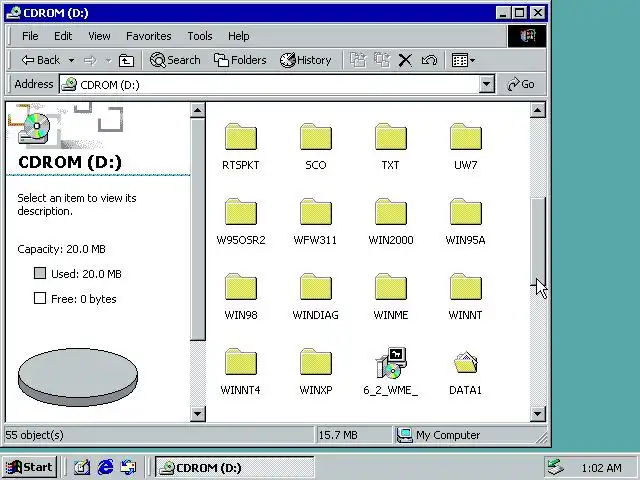Click the Search toolbar button
The height and width of the screenshot is (480, 640).
175,60
